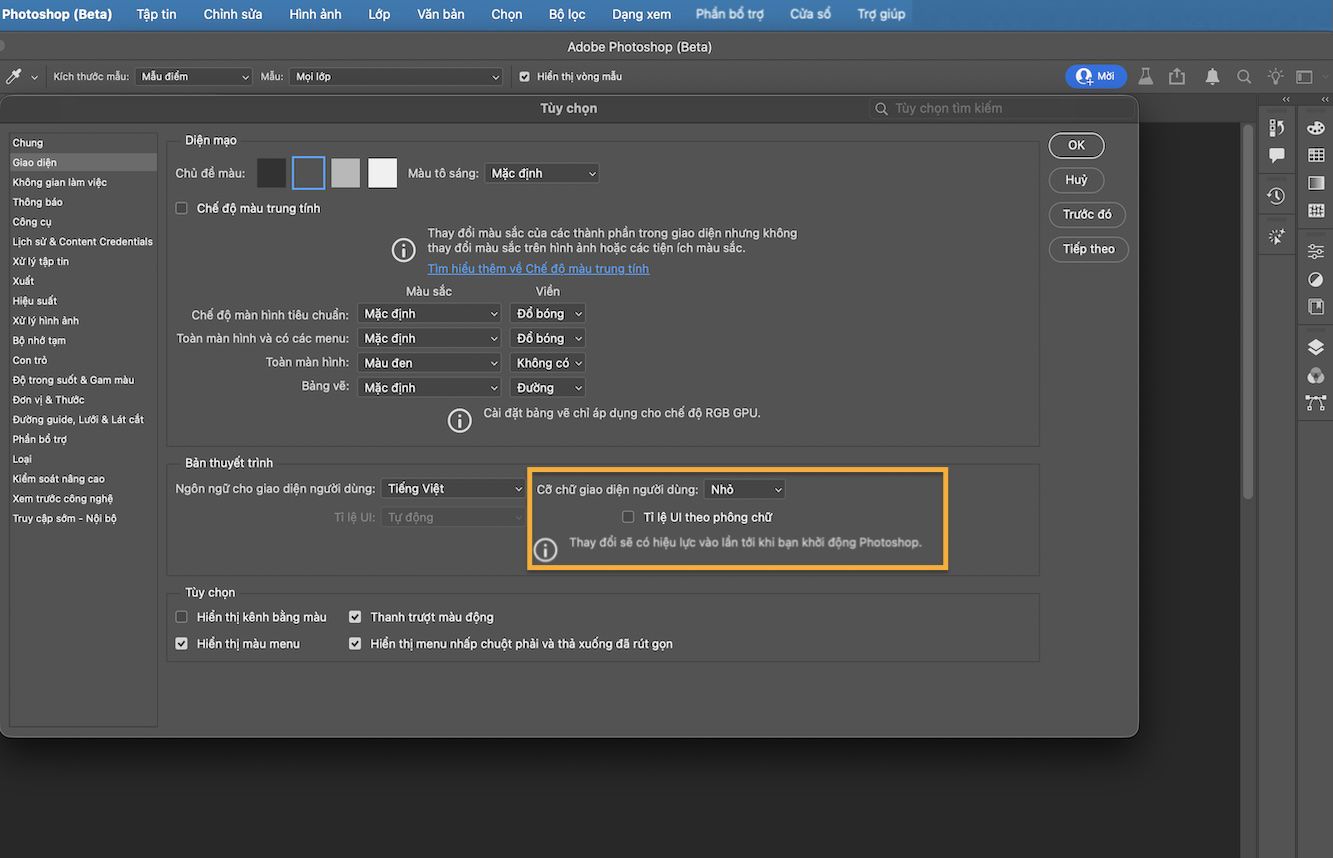Open the 'Màu tô sáng' dropdown

(x=541, y=172)
